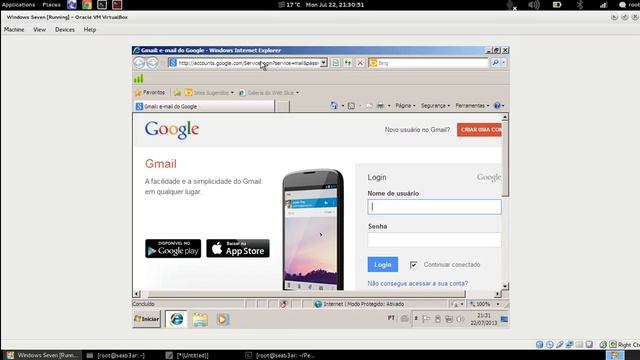Click the Bluetooth icon in top panel
Screen dimensions: 640x360
pos(580,5)
